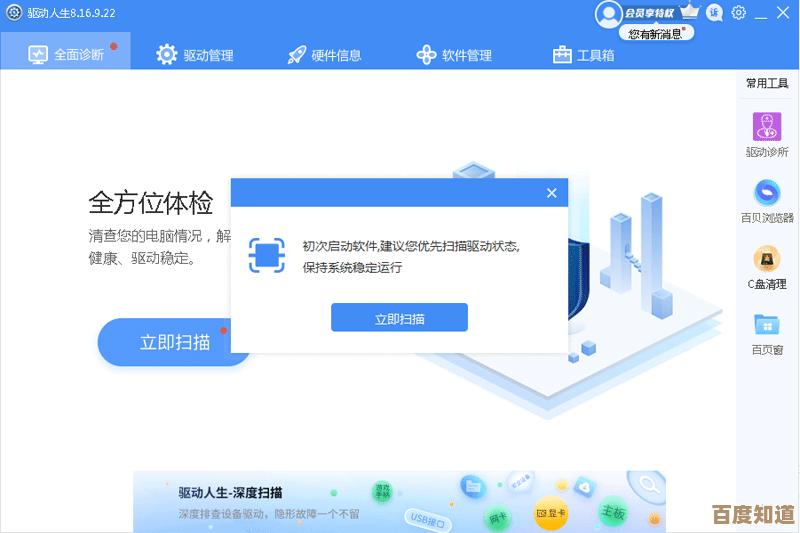Close the first-launch scan dialog
Viewport: 800px width, 533px height.
(x=551, y=193)
